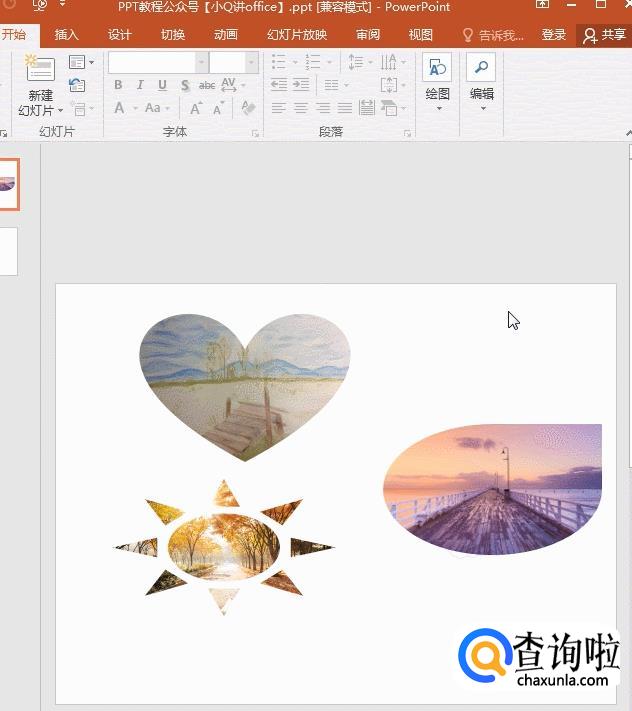
Task: Open the Text Direction menu
Action: [x=393, y=62]
